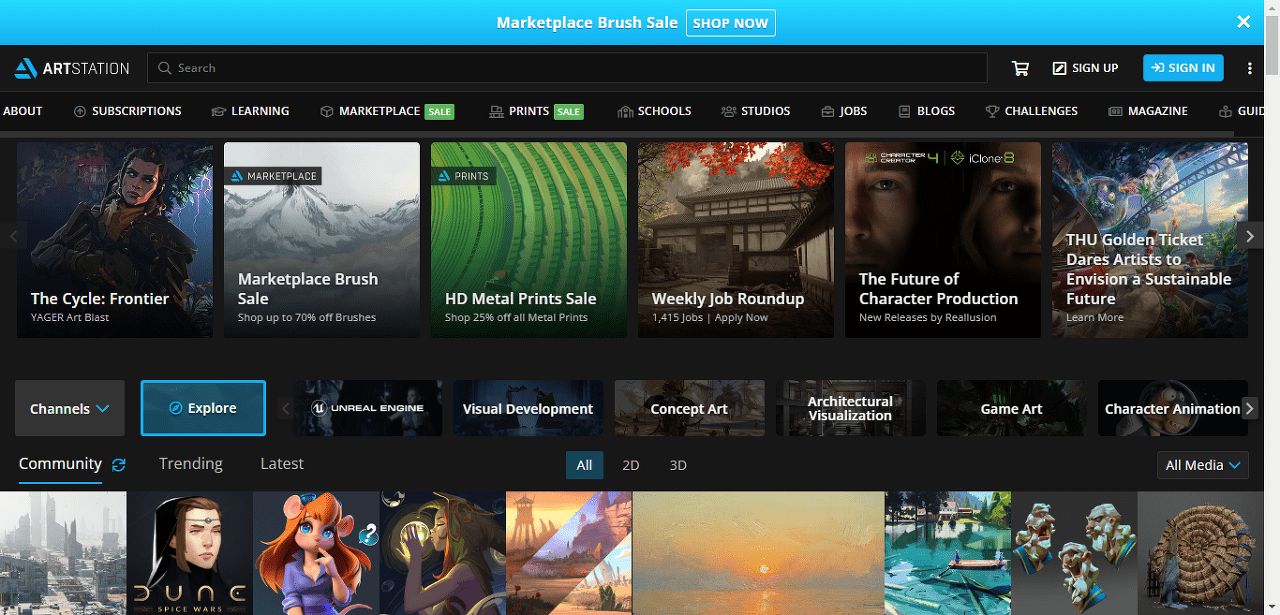The height and width of the screenshot is (615, 1280).
Task: Open the Magazine menu item
Action: tap(1148, 111)
